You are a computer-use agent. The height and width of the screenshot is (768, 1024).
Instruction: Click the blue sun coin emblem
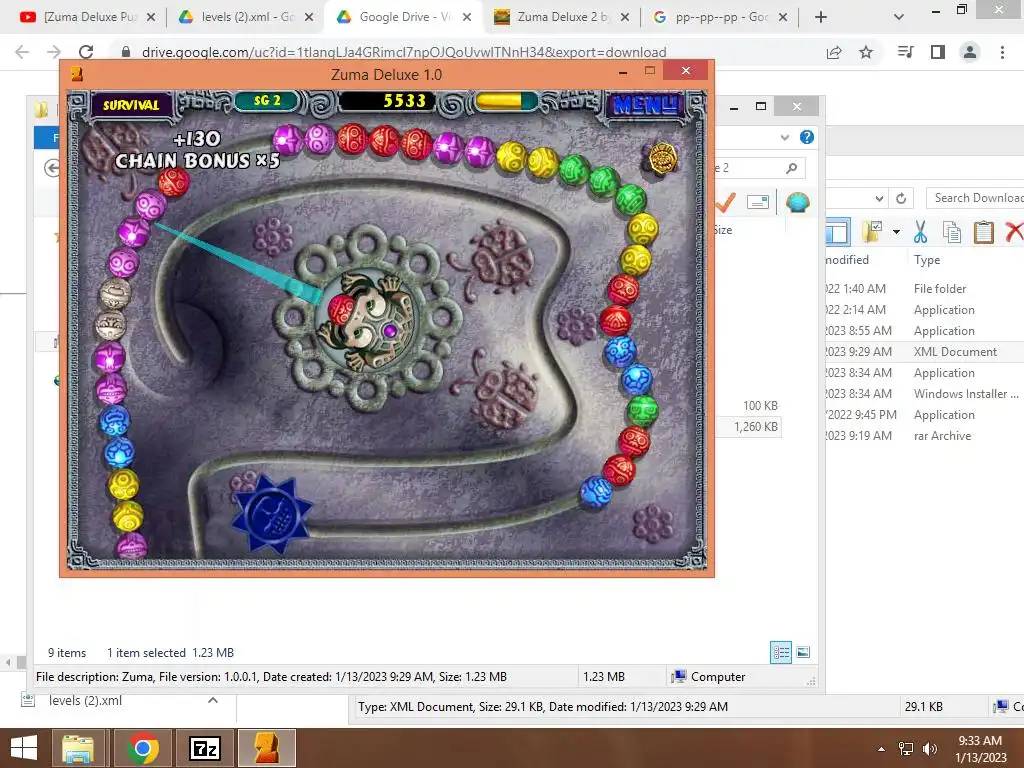pos(272,515)
